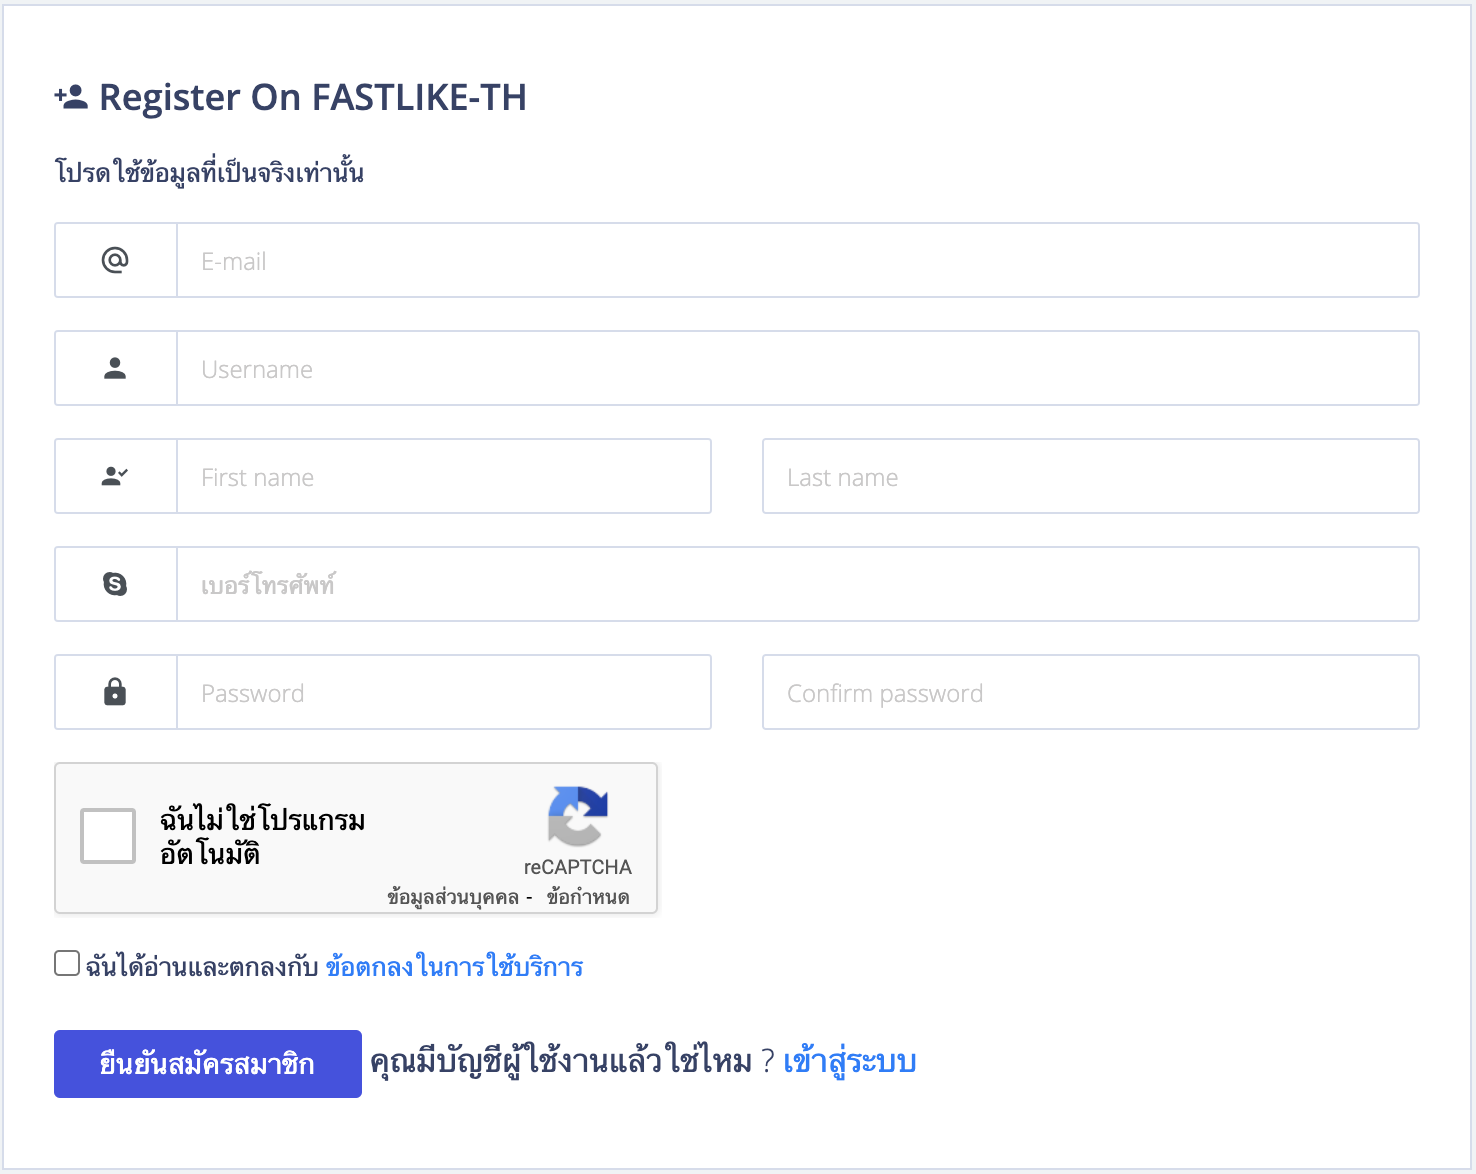Tick the reCAPTCHA not-a-robot checkbox
Viewport: 1476px width, 1174px height.
coord(108,836)
